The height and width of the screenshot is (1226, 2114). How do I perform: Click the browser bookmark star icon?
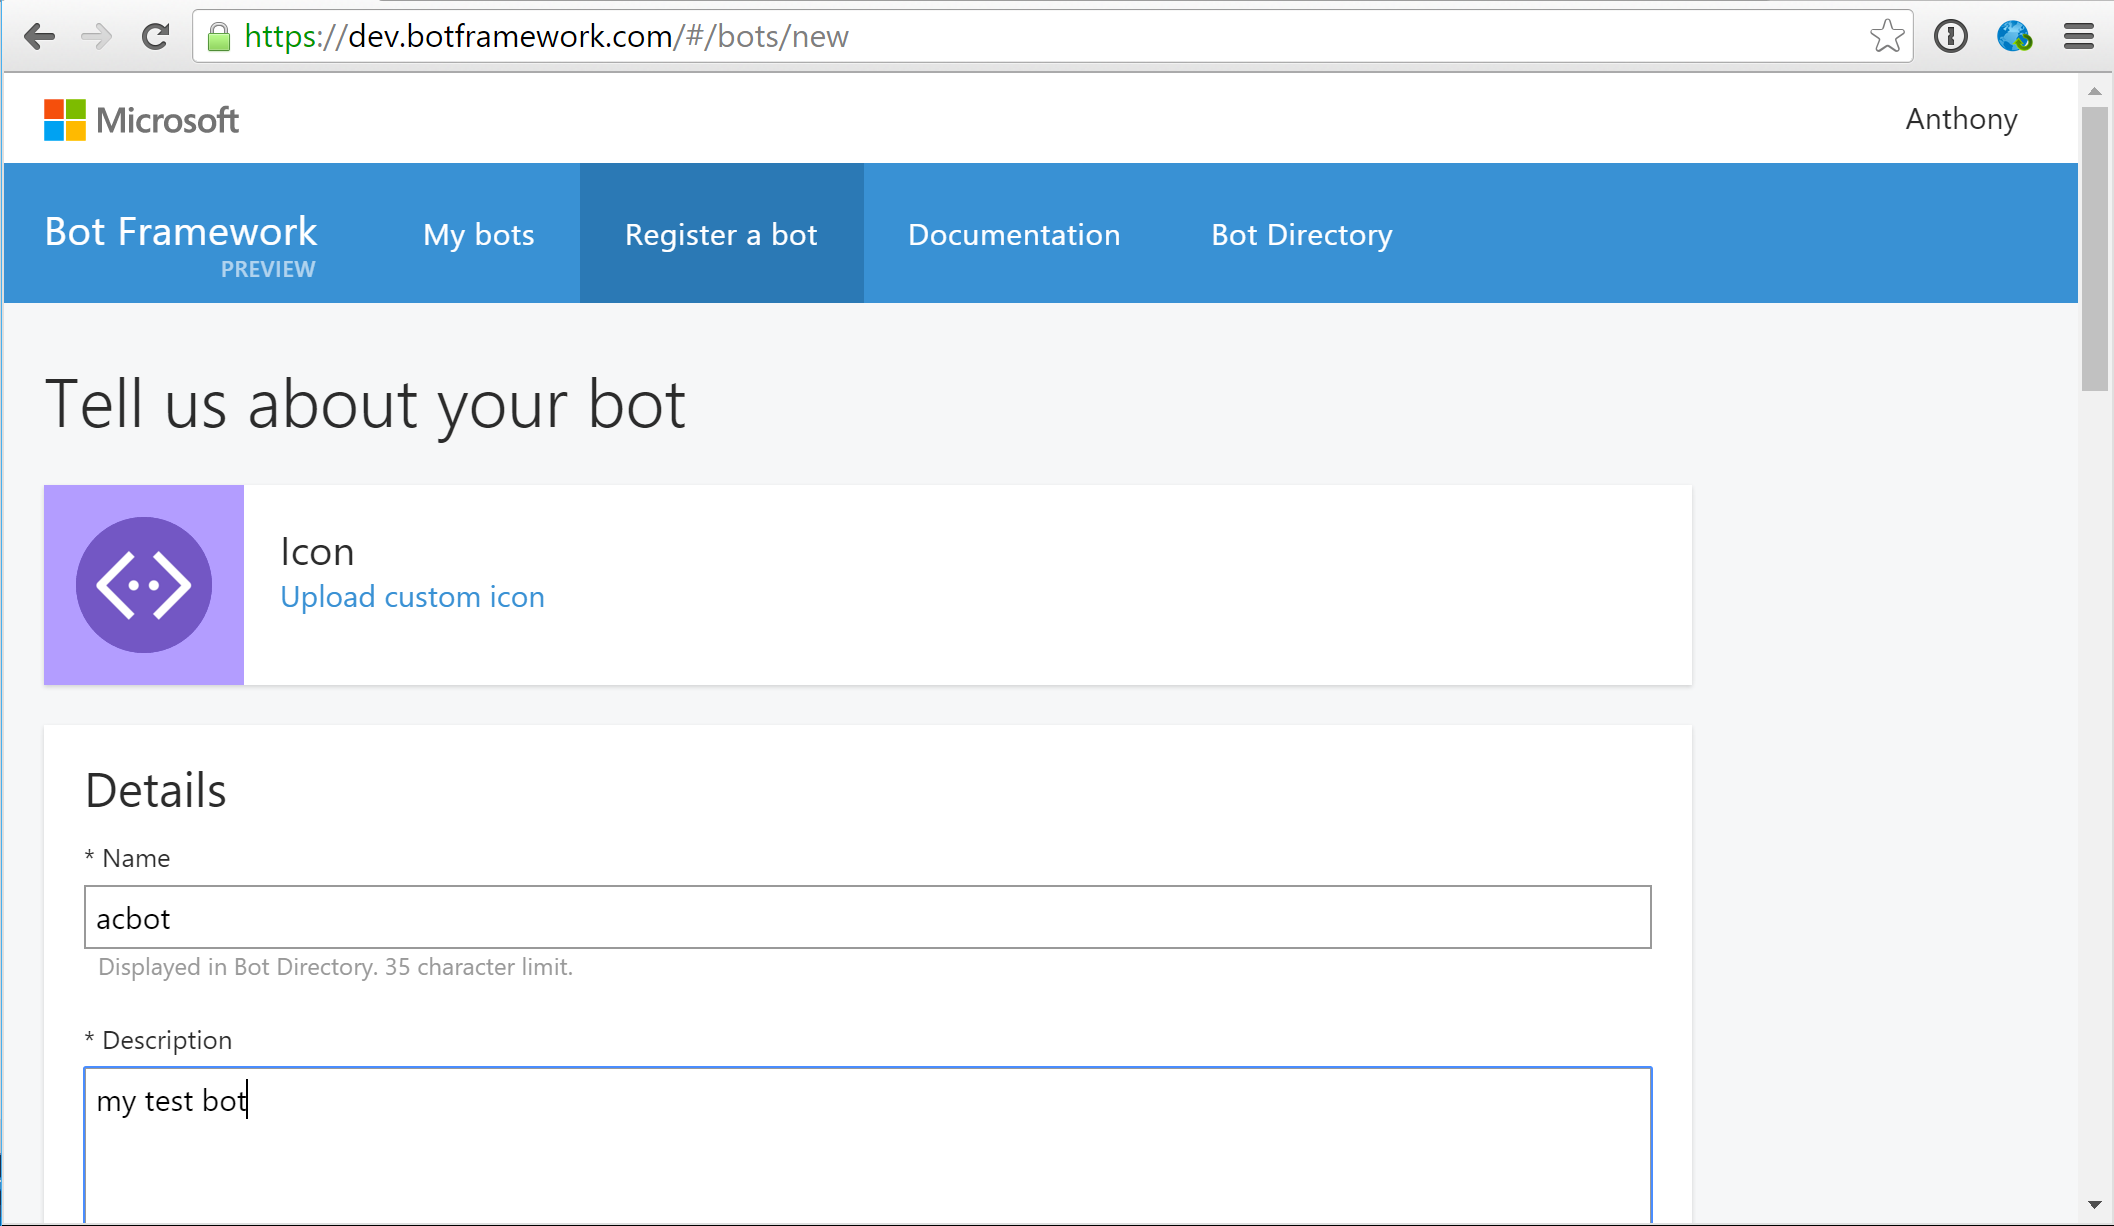coord(1888,36)
